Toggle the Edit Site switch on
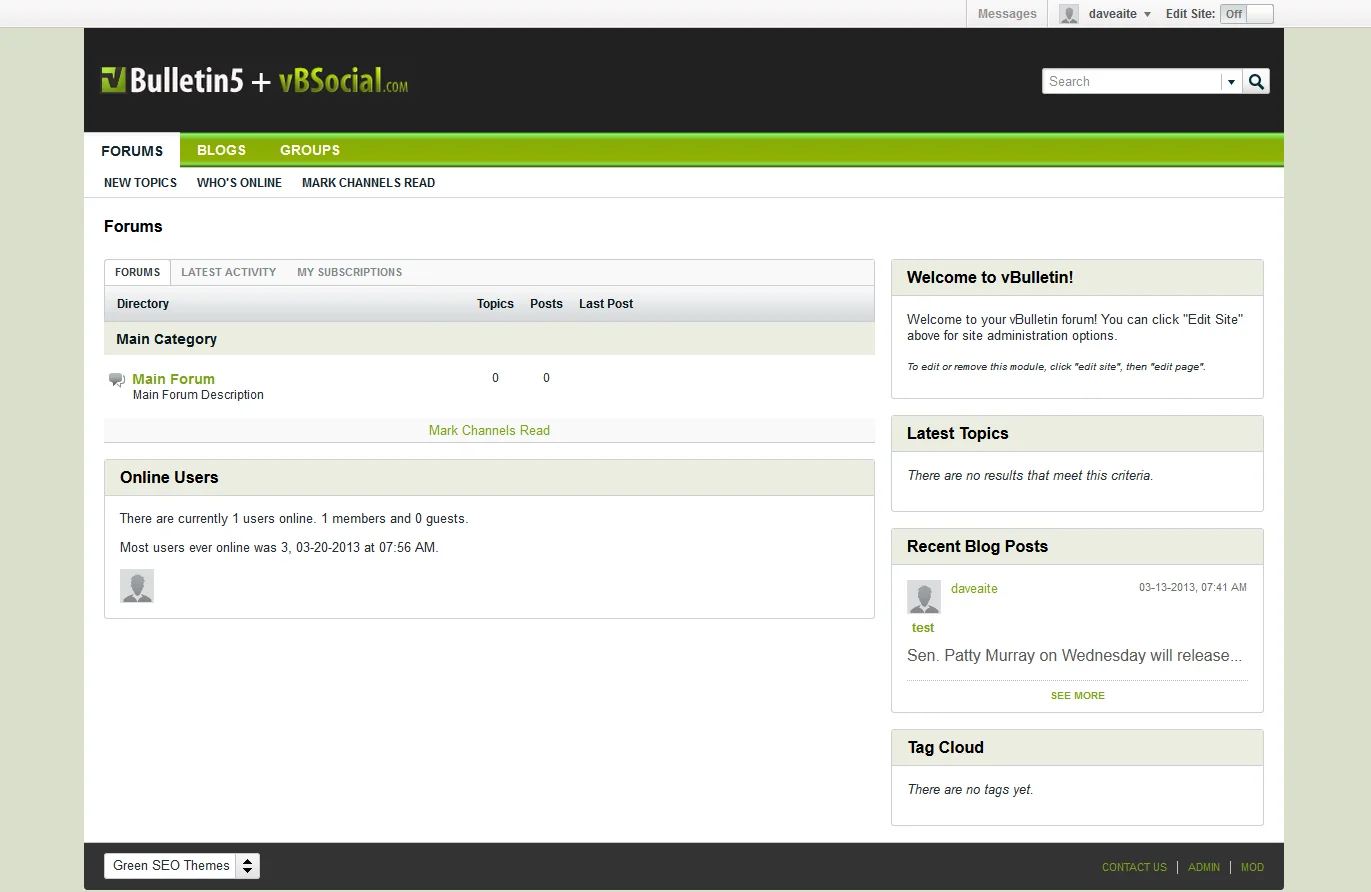 (x=1246, y=14)
